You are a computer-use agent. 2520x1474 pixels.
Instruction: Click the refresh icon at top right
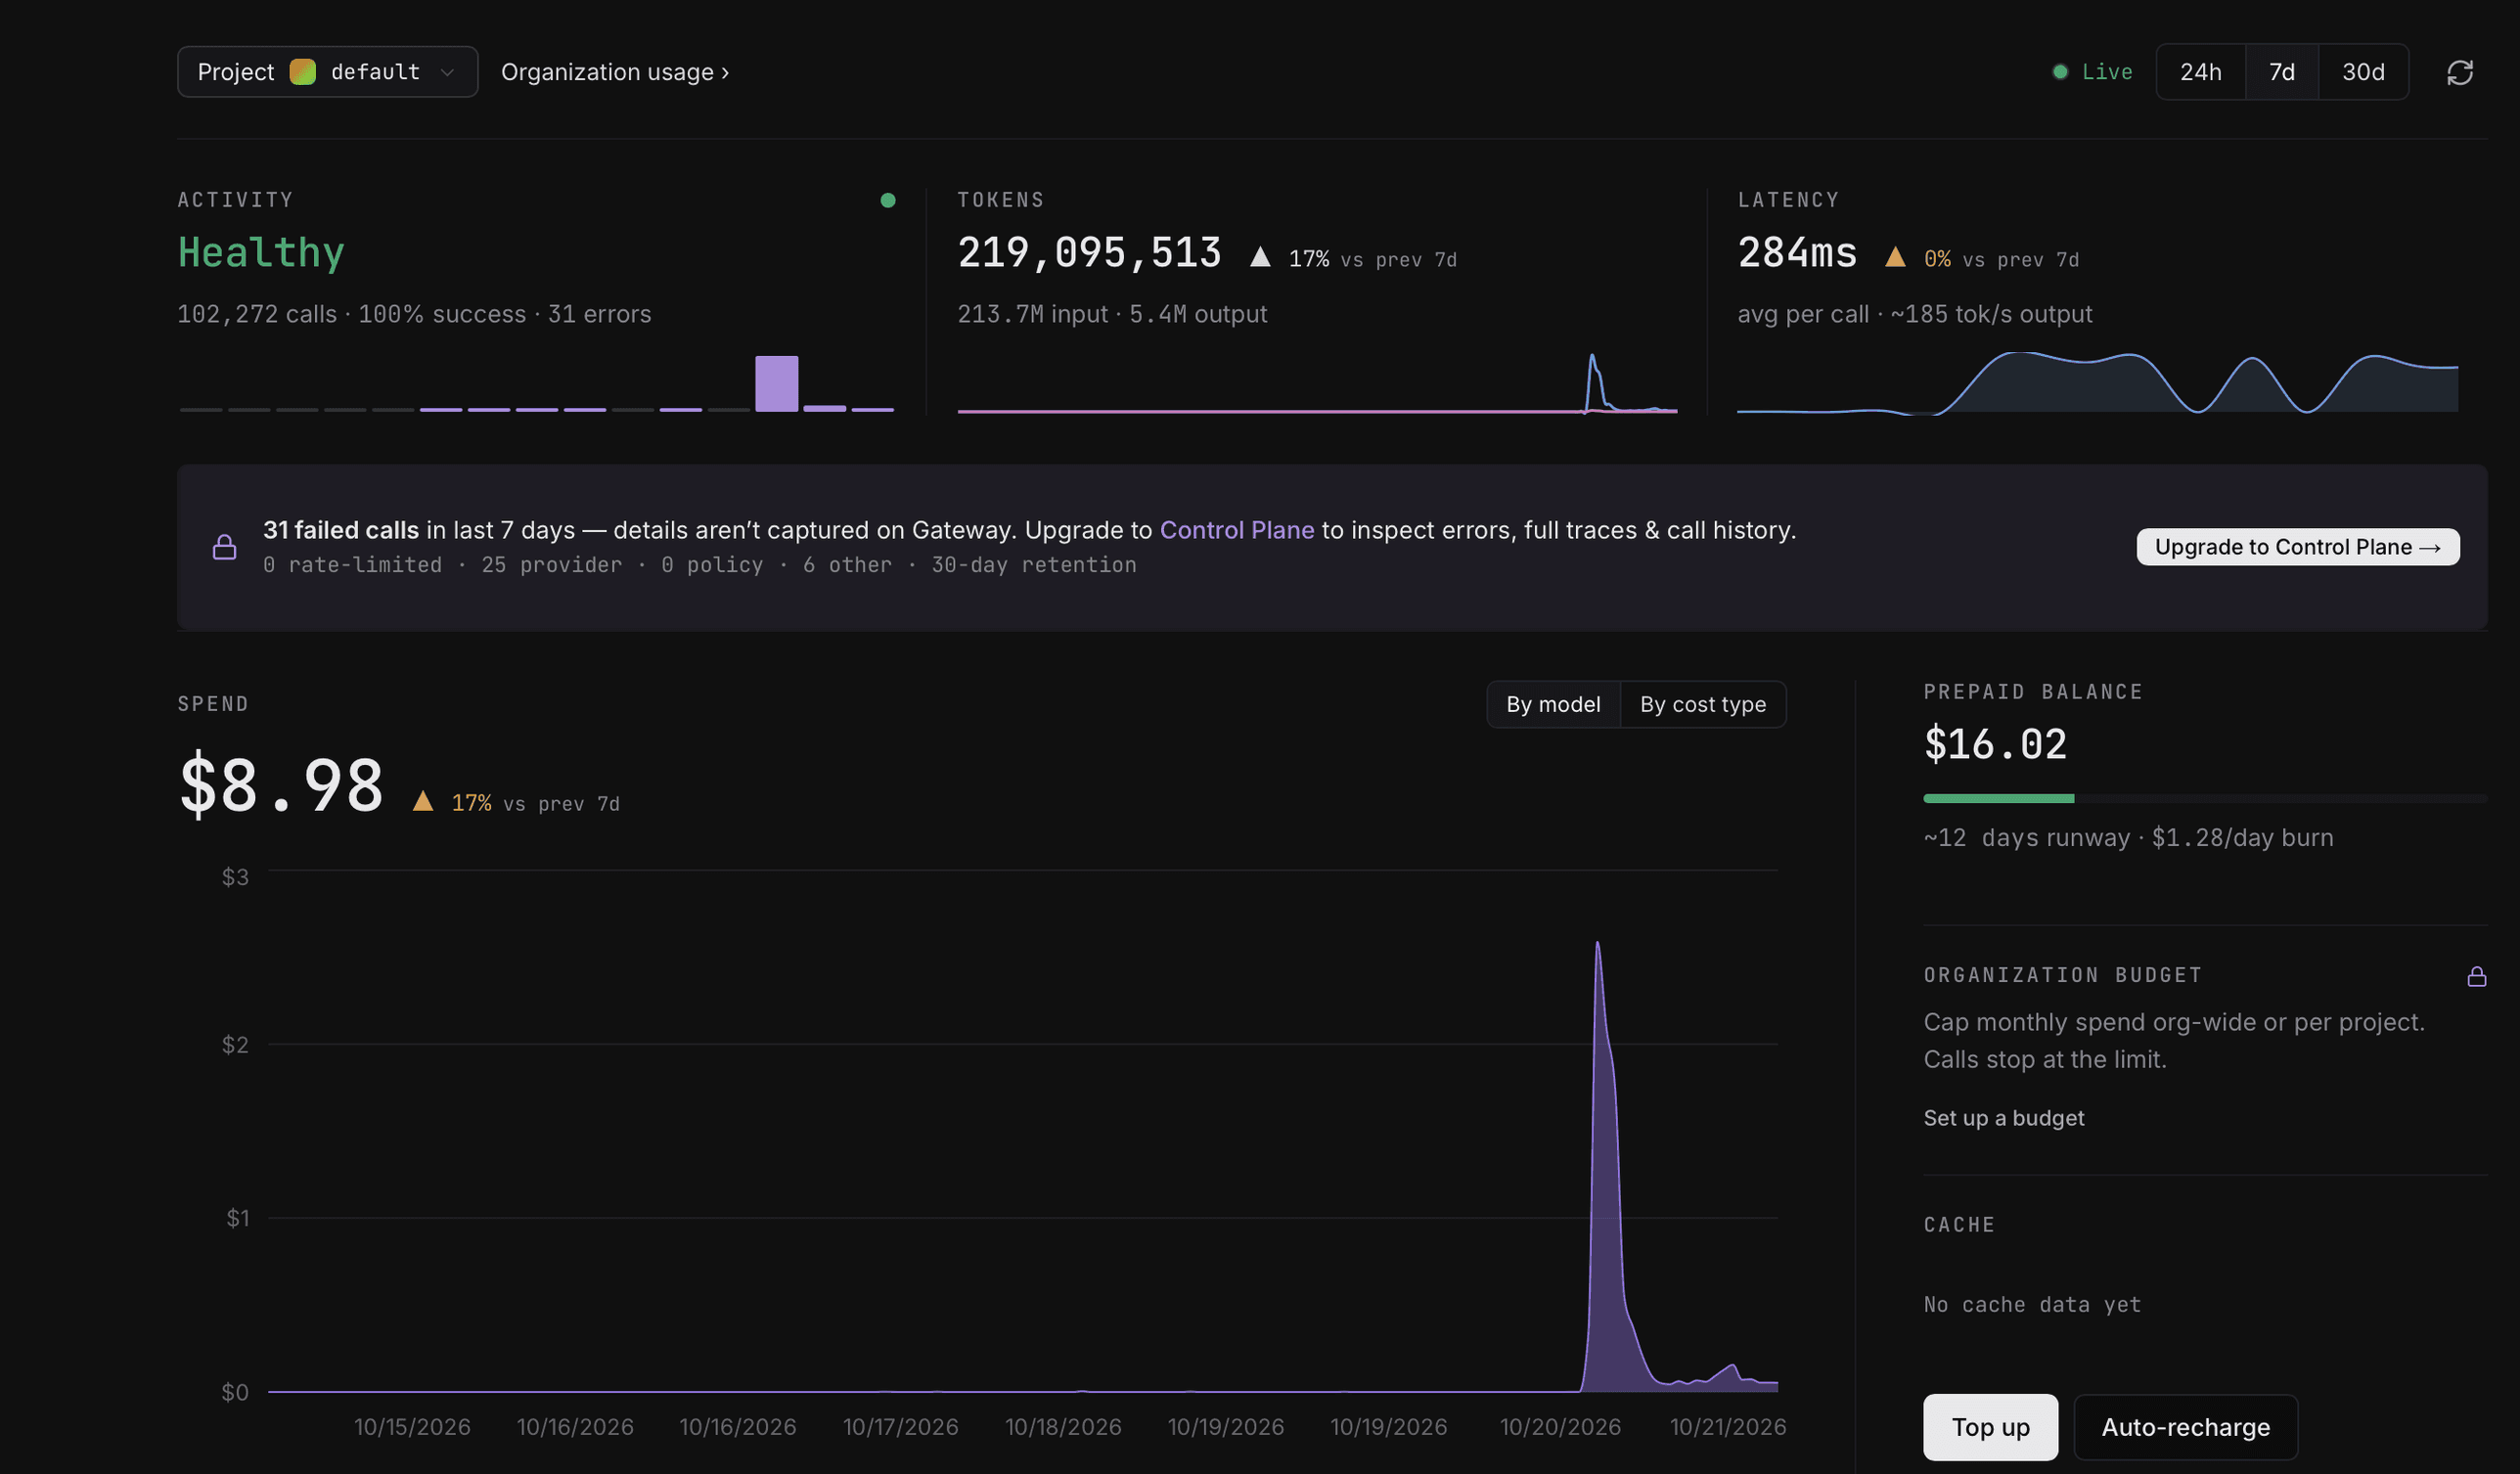[2459, 72]
